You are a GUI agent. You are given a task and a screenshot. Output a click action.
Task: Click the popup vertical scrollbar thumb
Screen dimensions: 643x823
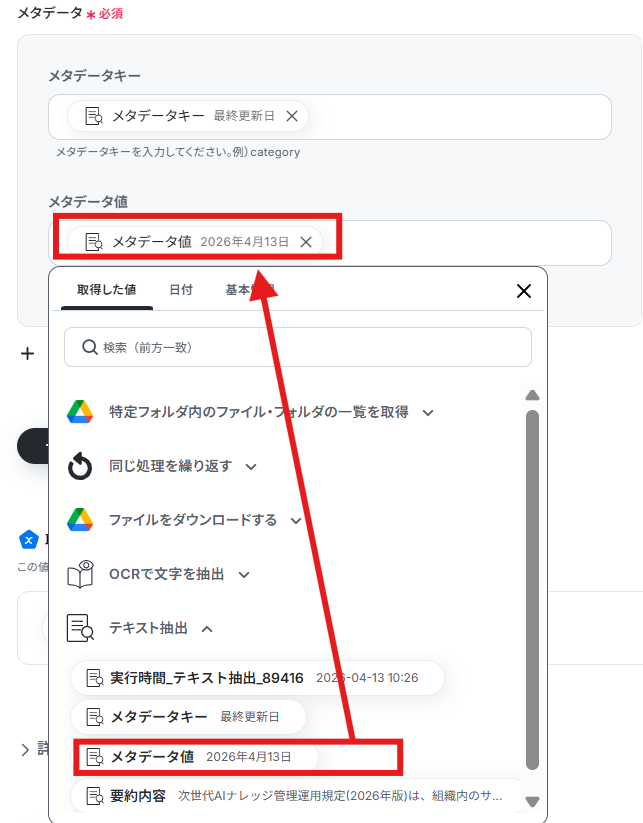[532, 590]
